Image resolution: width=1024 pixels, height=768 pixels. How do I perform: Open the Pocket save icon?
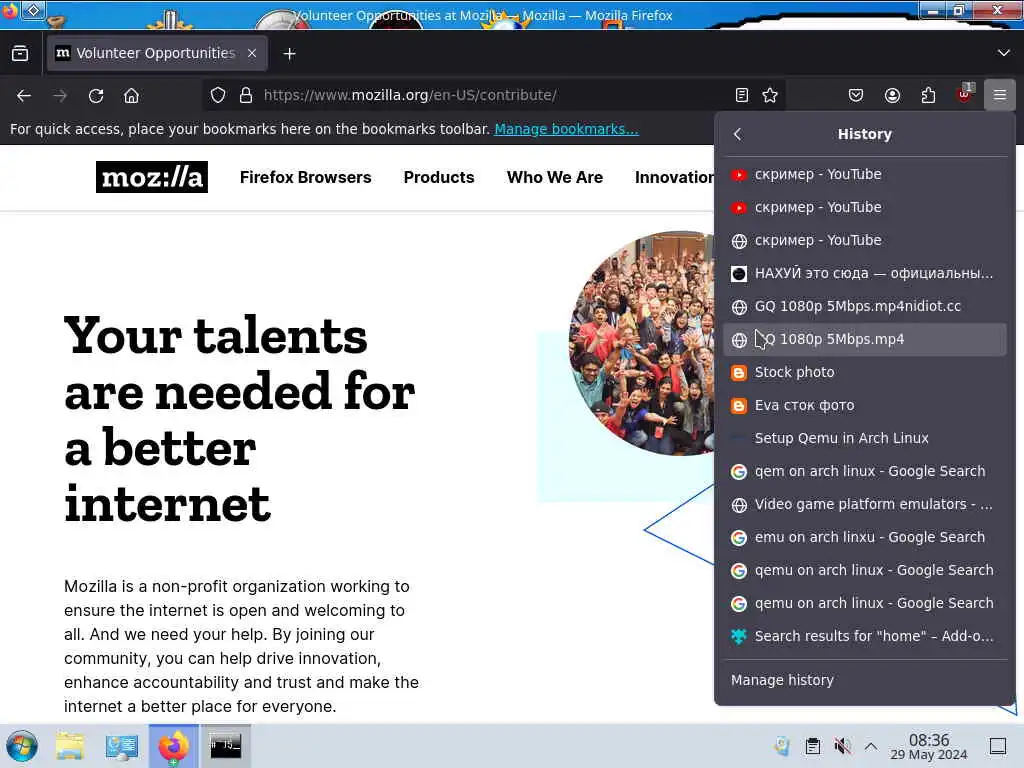tap(856, 95)
